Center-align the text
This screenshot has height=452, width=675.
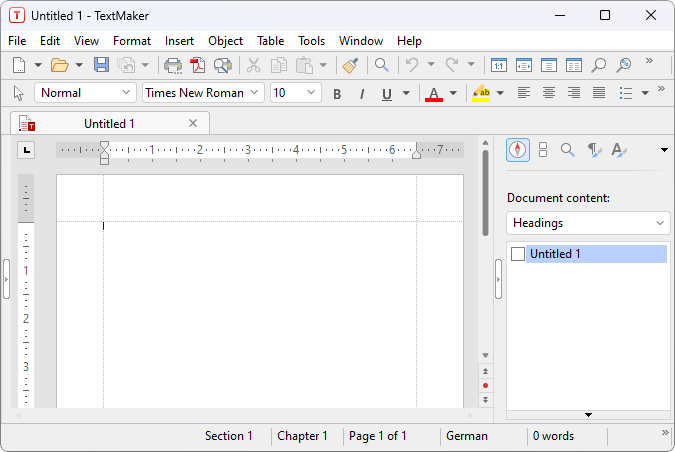548,93
